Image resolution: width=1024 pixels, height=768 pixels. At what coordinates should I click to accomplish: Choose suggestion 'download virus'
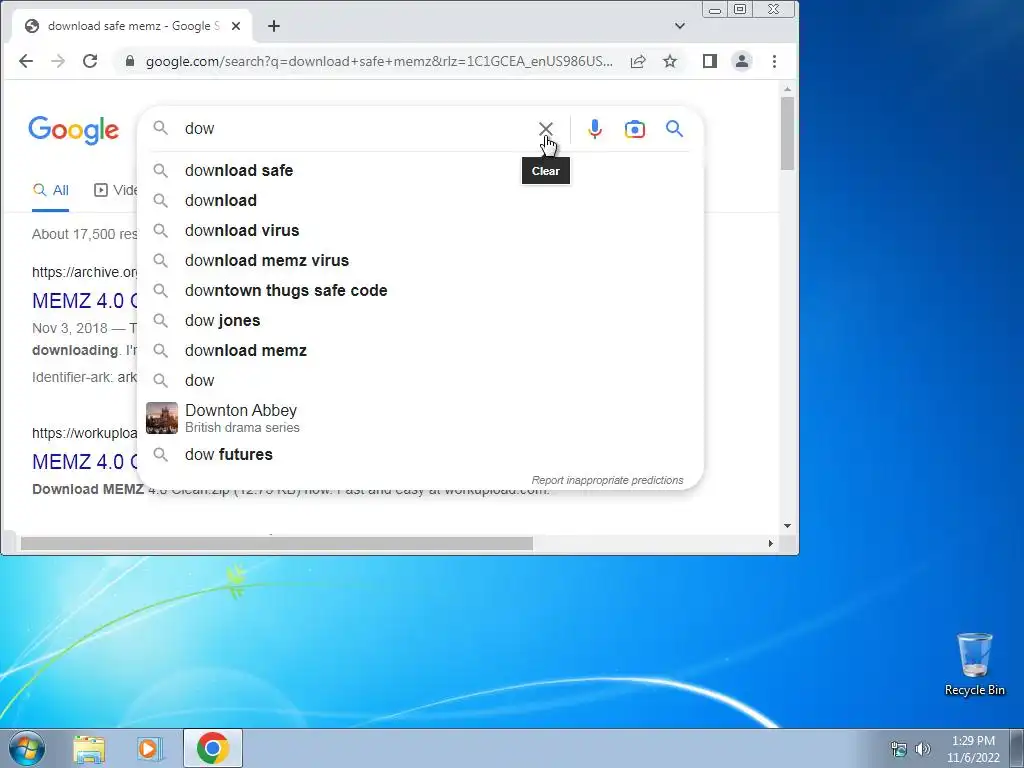(x=421, y=231)
